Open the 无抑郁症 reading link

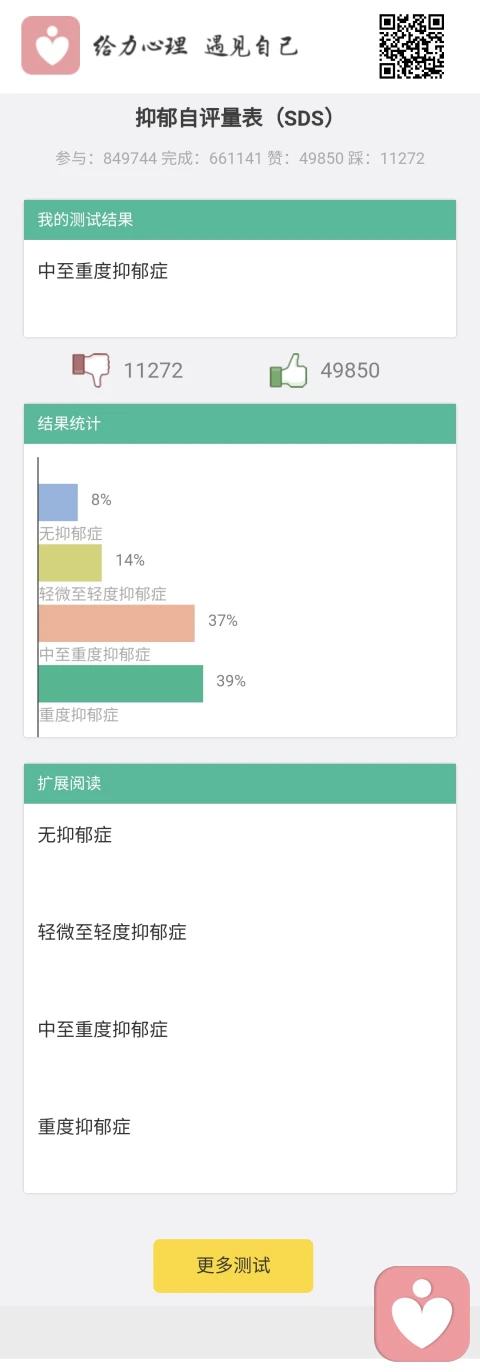click(x=75, y=835)
